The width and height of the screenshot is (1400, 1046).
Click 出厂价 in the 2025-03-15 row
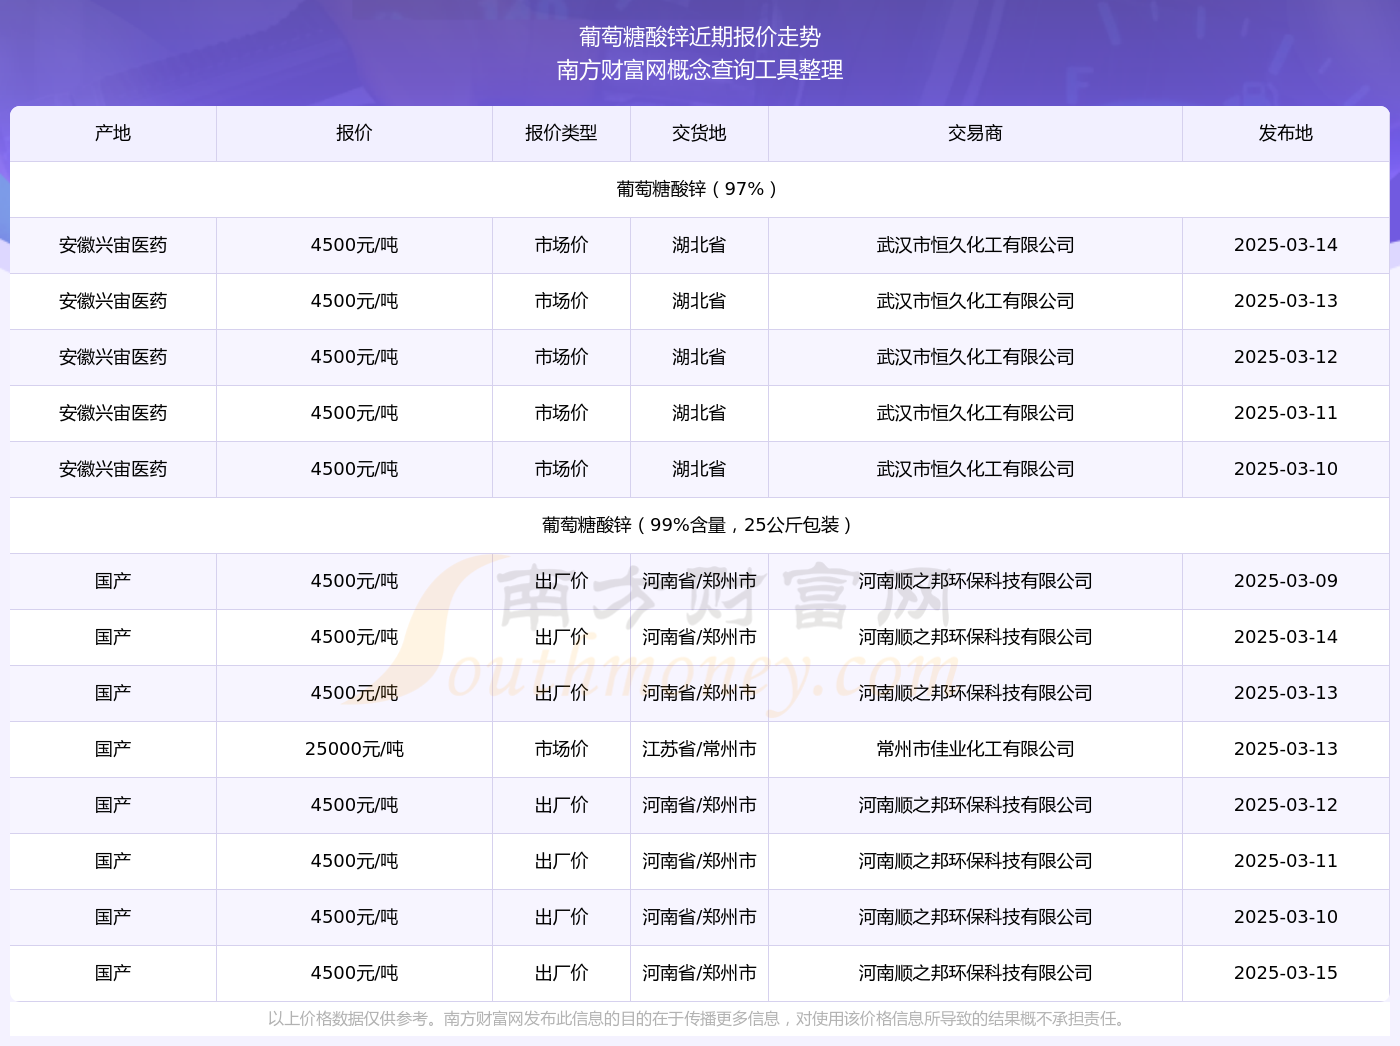(x=561, y=973)
